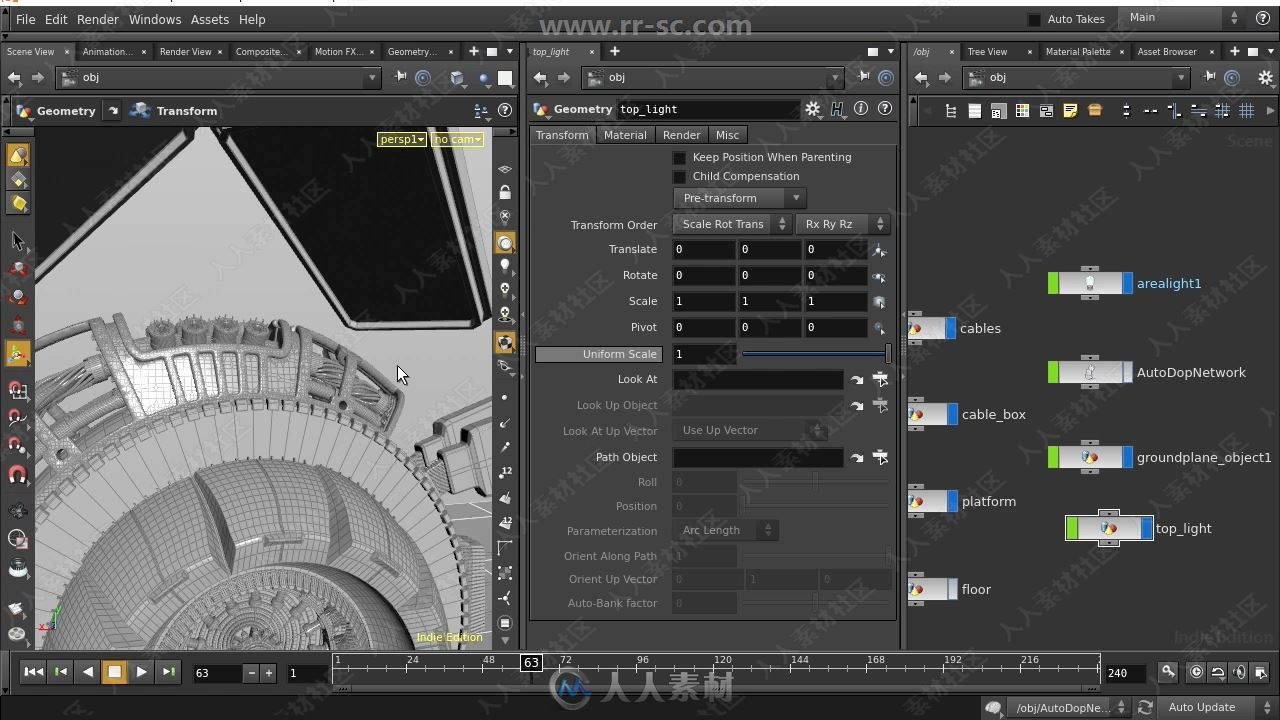Toggle real-time playback clock icon
1280x720 pixels.
(x=1196, y=672)
